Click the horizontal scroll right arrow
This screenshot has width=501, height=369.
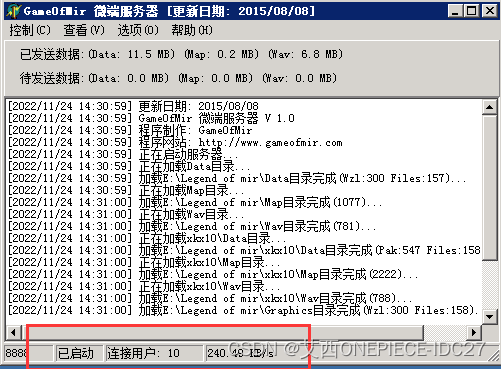pos(474,332)
